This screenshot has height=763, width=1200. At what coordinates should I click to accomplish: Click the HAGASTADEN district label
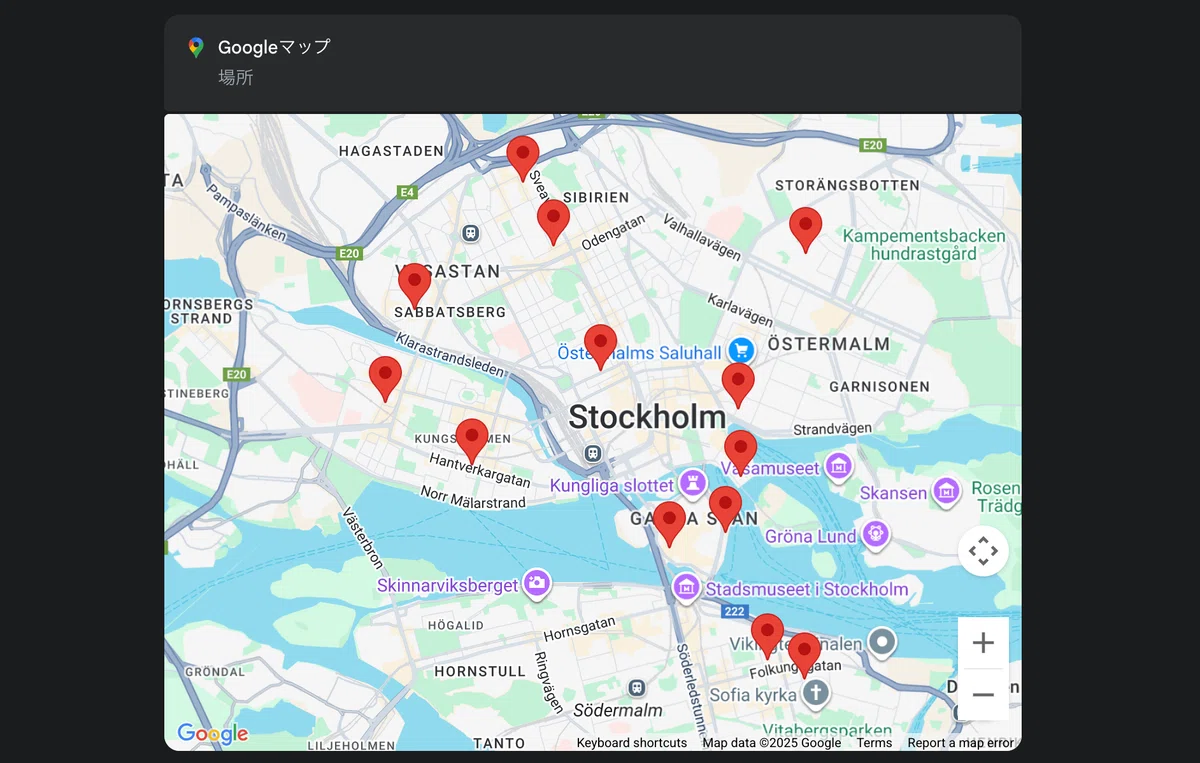click(x=391, y=151)
